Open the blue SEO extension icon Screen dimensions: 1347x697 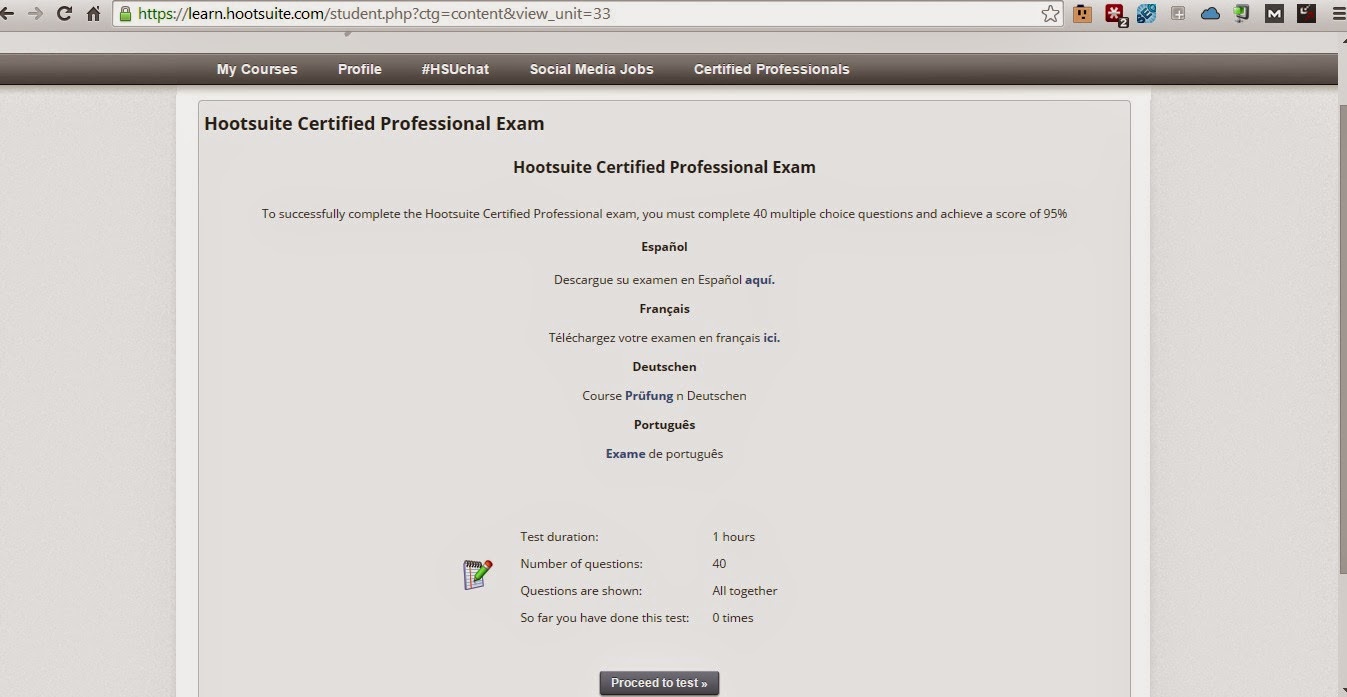(1147, 14)
